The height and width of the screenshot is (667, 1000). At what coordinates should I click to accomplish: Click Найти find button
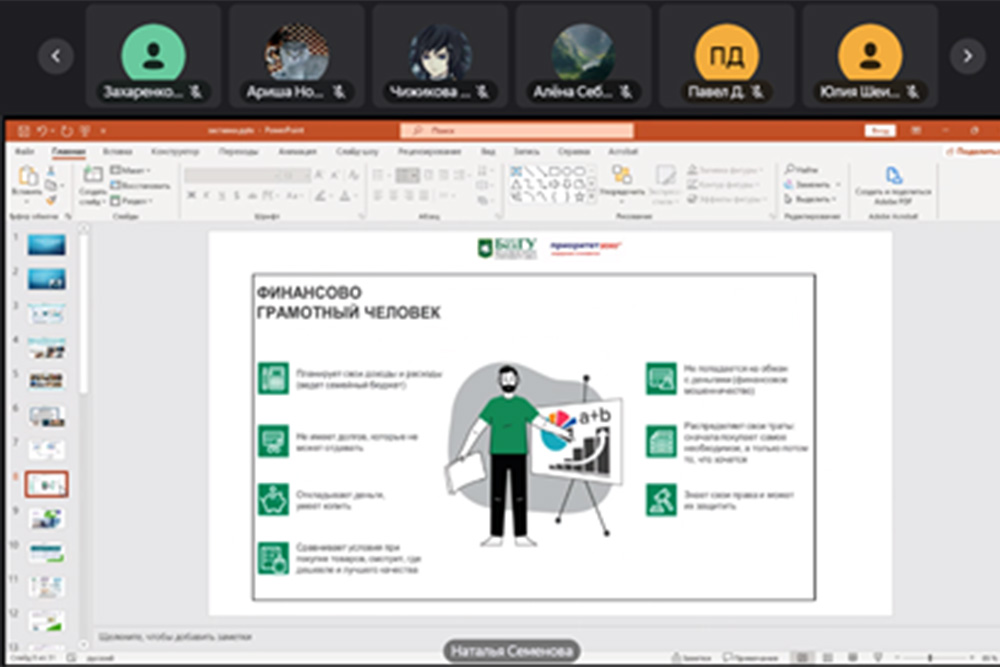[x=801, y=170]
